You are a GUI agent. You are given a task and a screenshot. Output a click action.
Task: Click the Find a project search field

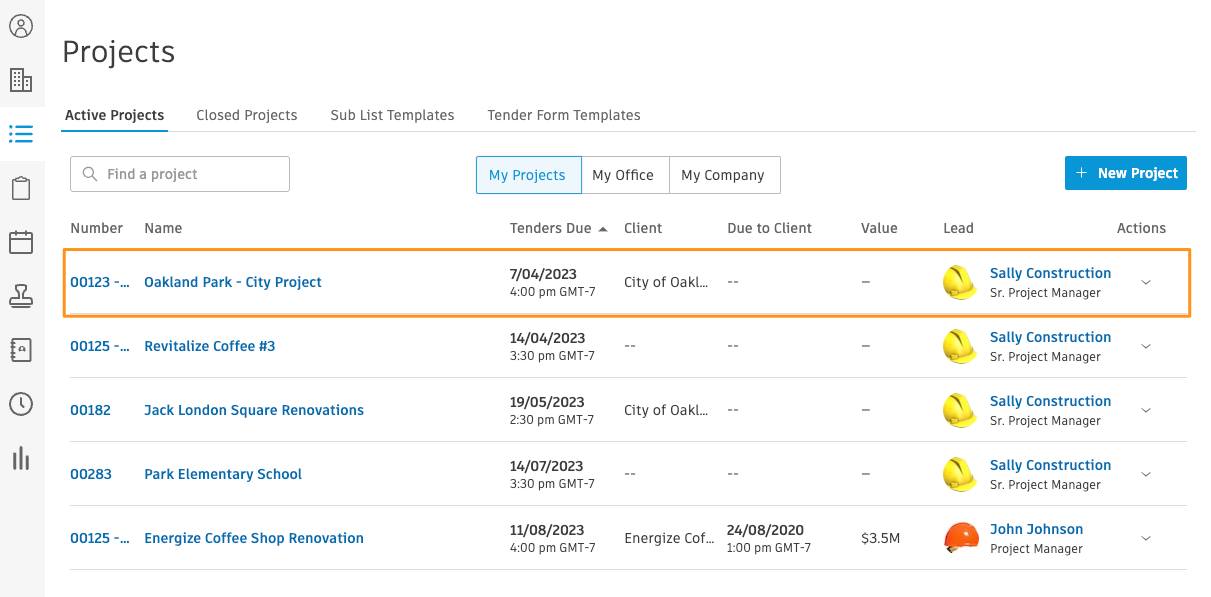[180, 174]
